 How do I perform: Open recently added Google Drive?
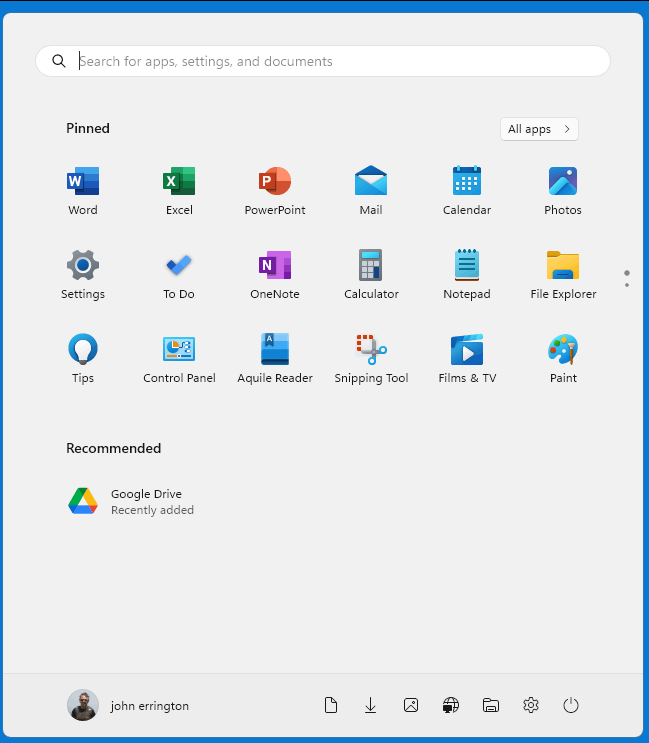point(131,501)
